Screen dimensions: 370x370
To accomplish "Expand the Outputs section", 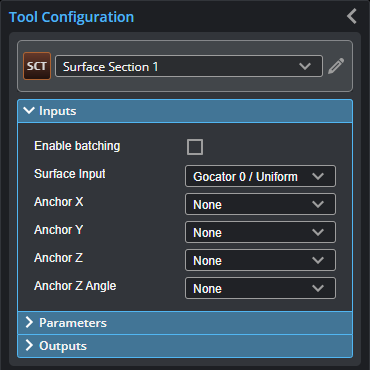I will pos(185,346).
